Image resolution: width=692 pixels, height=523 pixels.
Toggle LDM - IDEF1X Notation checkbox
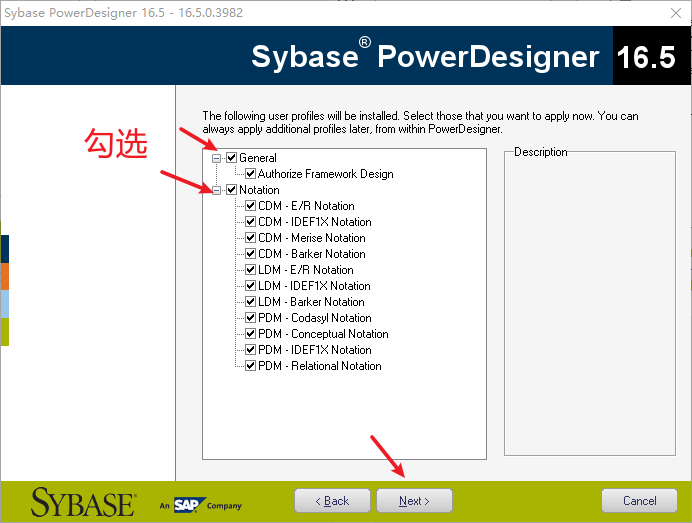click(251, 286)
